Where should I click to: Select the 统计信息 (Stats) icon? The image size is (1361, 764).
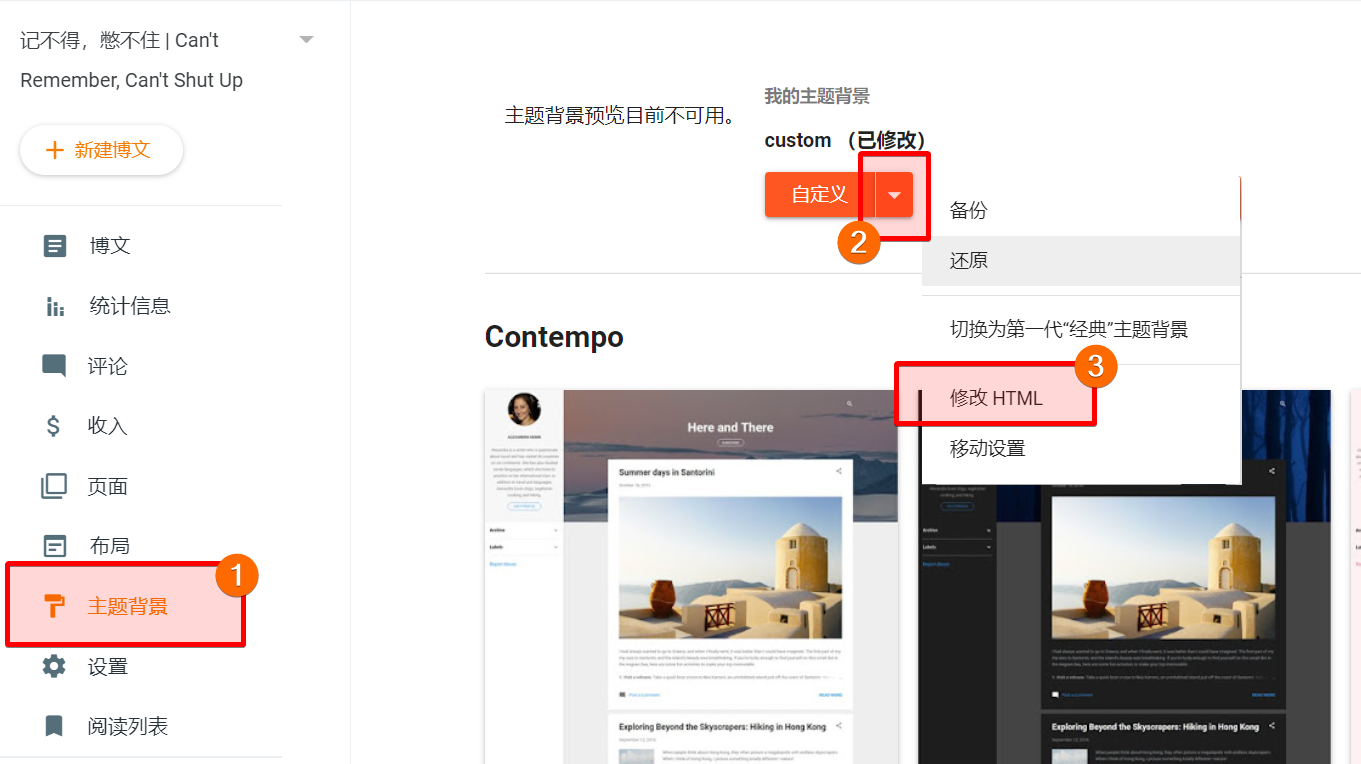(55, 305)
